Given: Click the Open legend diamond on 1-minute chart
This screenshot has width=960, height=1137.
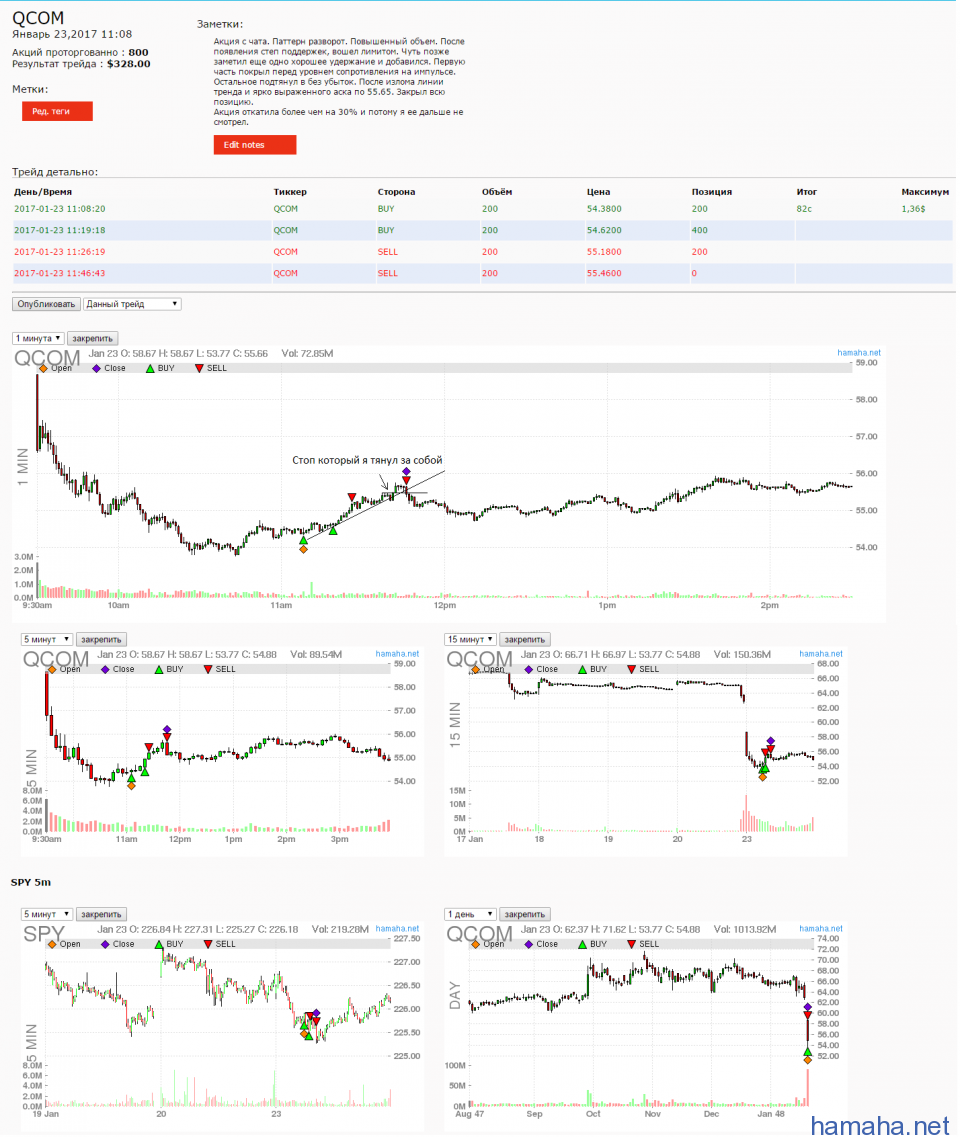Looking at the screenshot, I should 44,368.
